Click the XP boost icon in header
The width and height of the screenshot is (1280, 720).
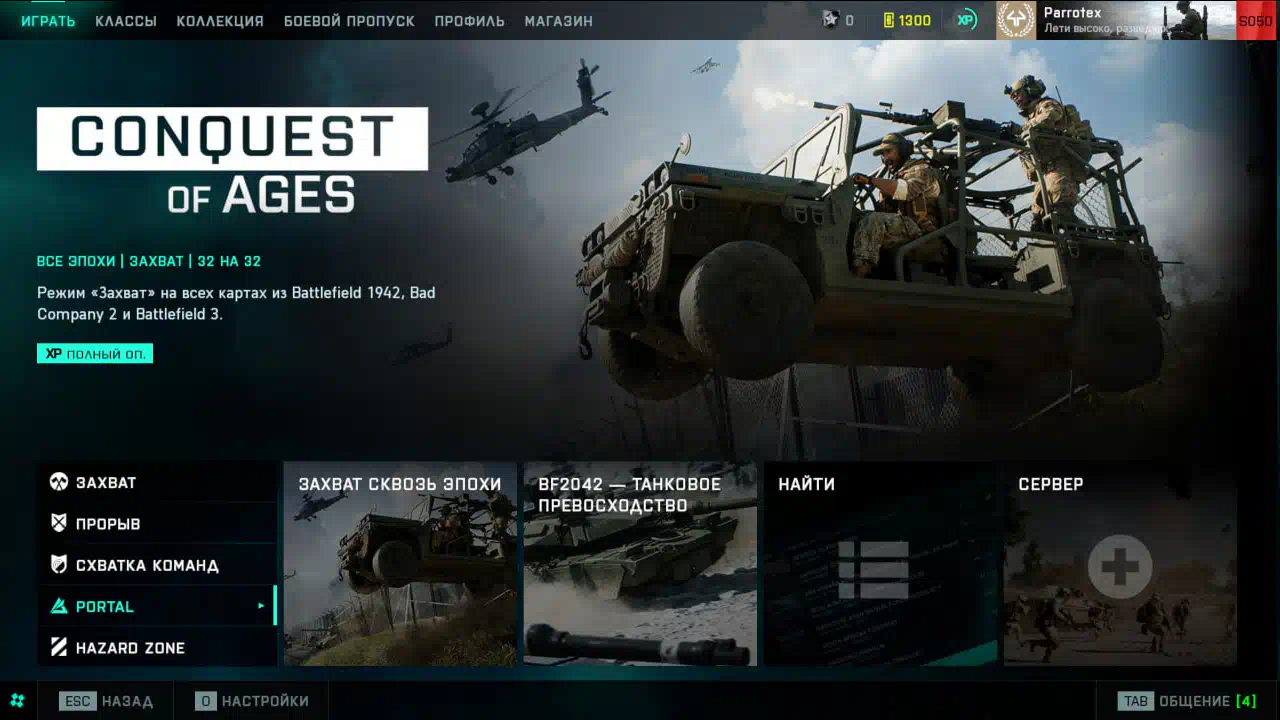pyautogui.click(x=966, y=20)
